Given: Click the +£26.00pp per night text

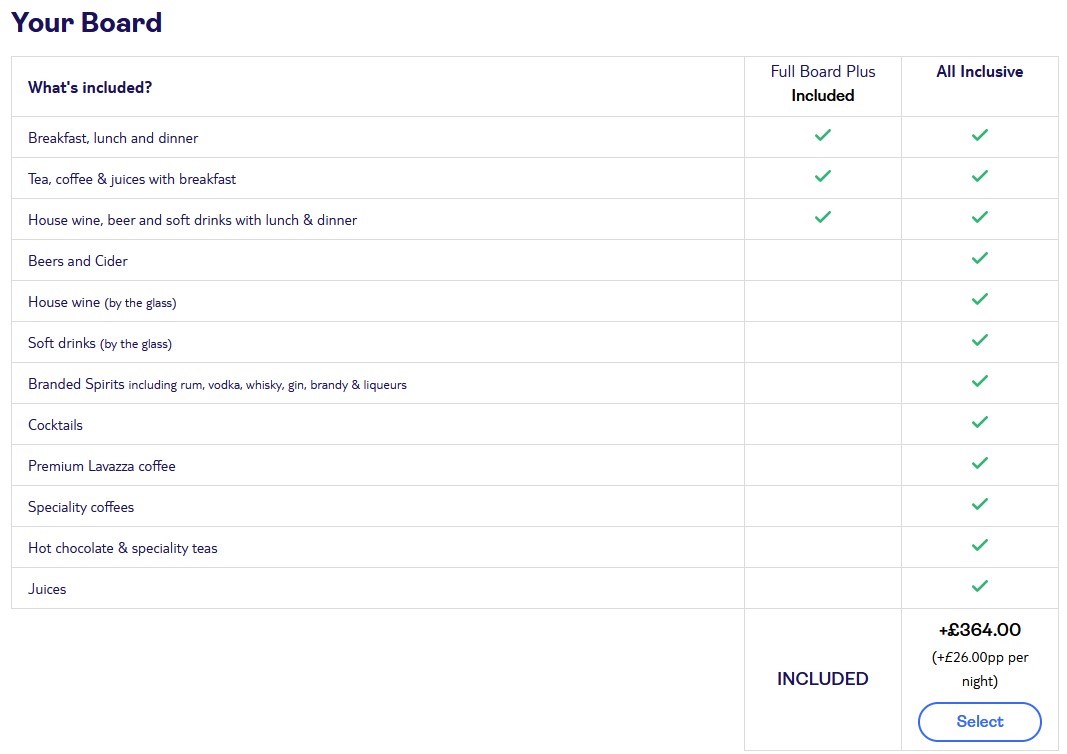Looking at the screenshot, I should (x=979, y=669).
